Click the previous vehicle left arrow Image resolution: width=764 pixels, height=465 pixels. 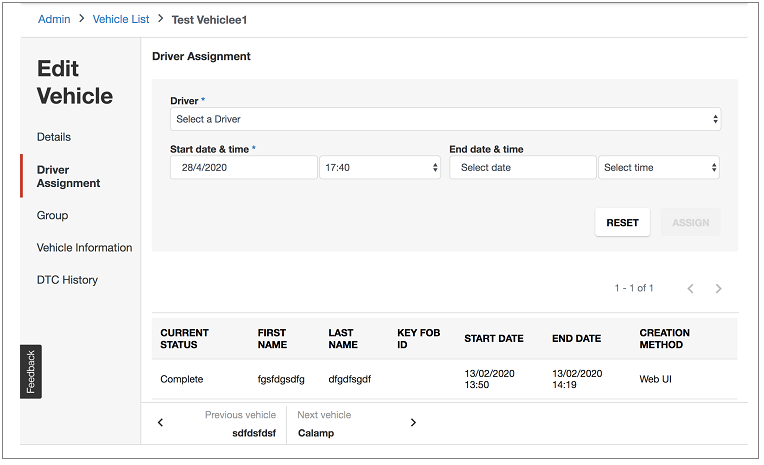(x=160, y=423)
